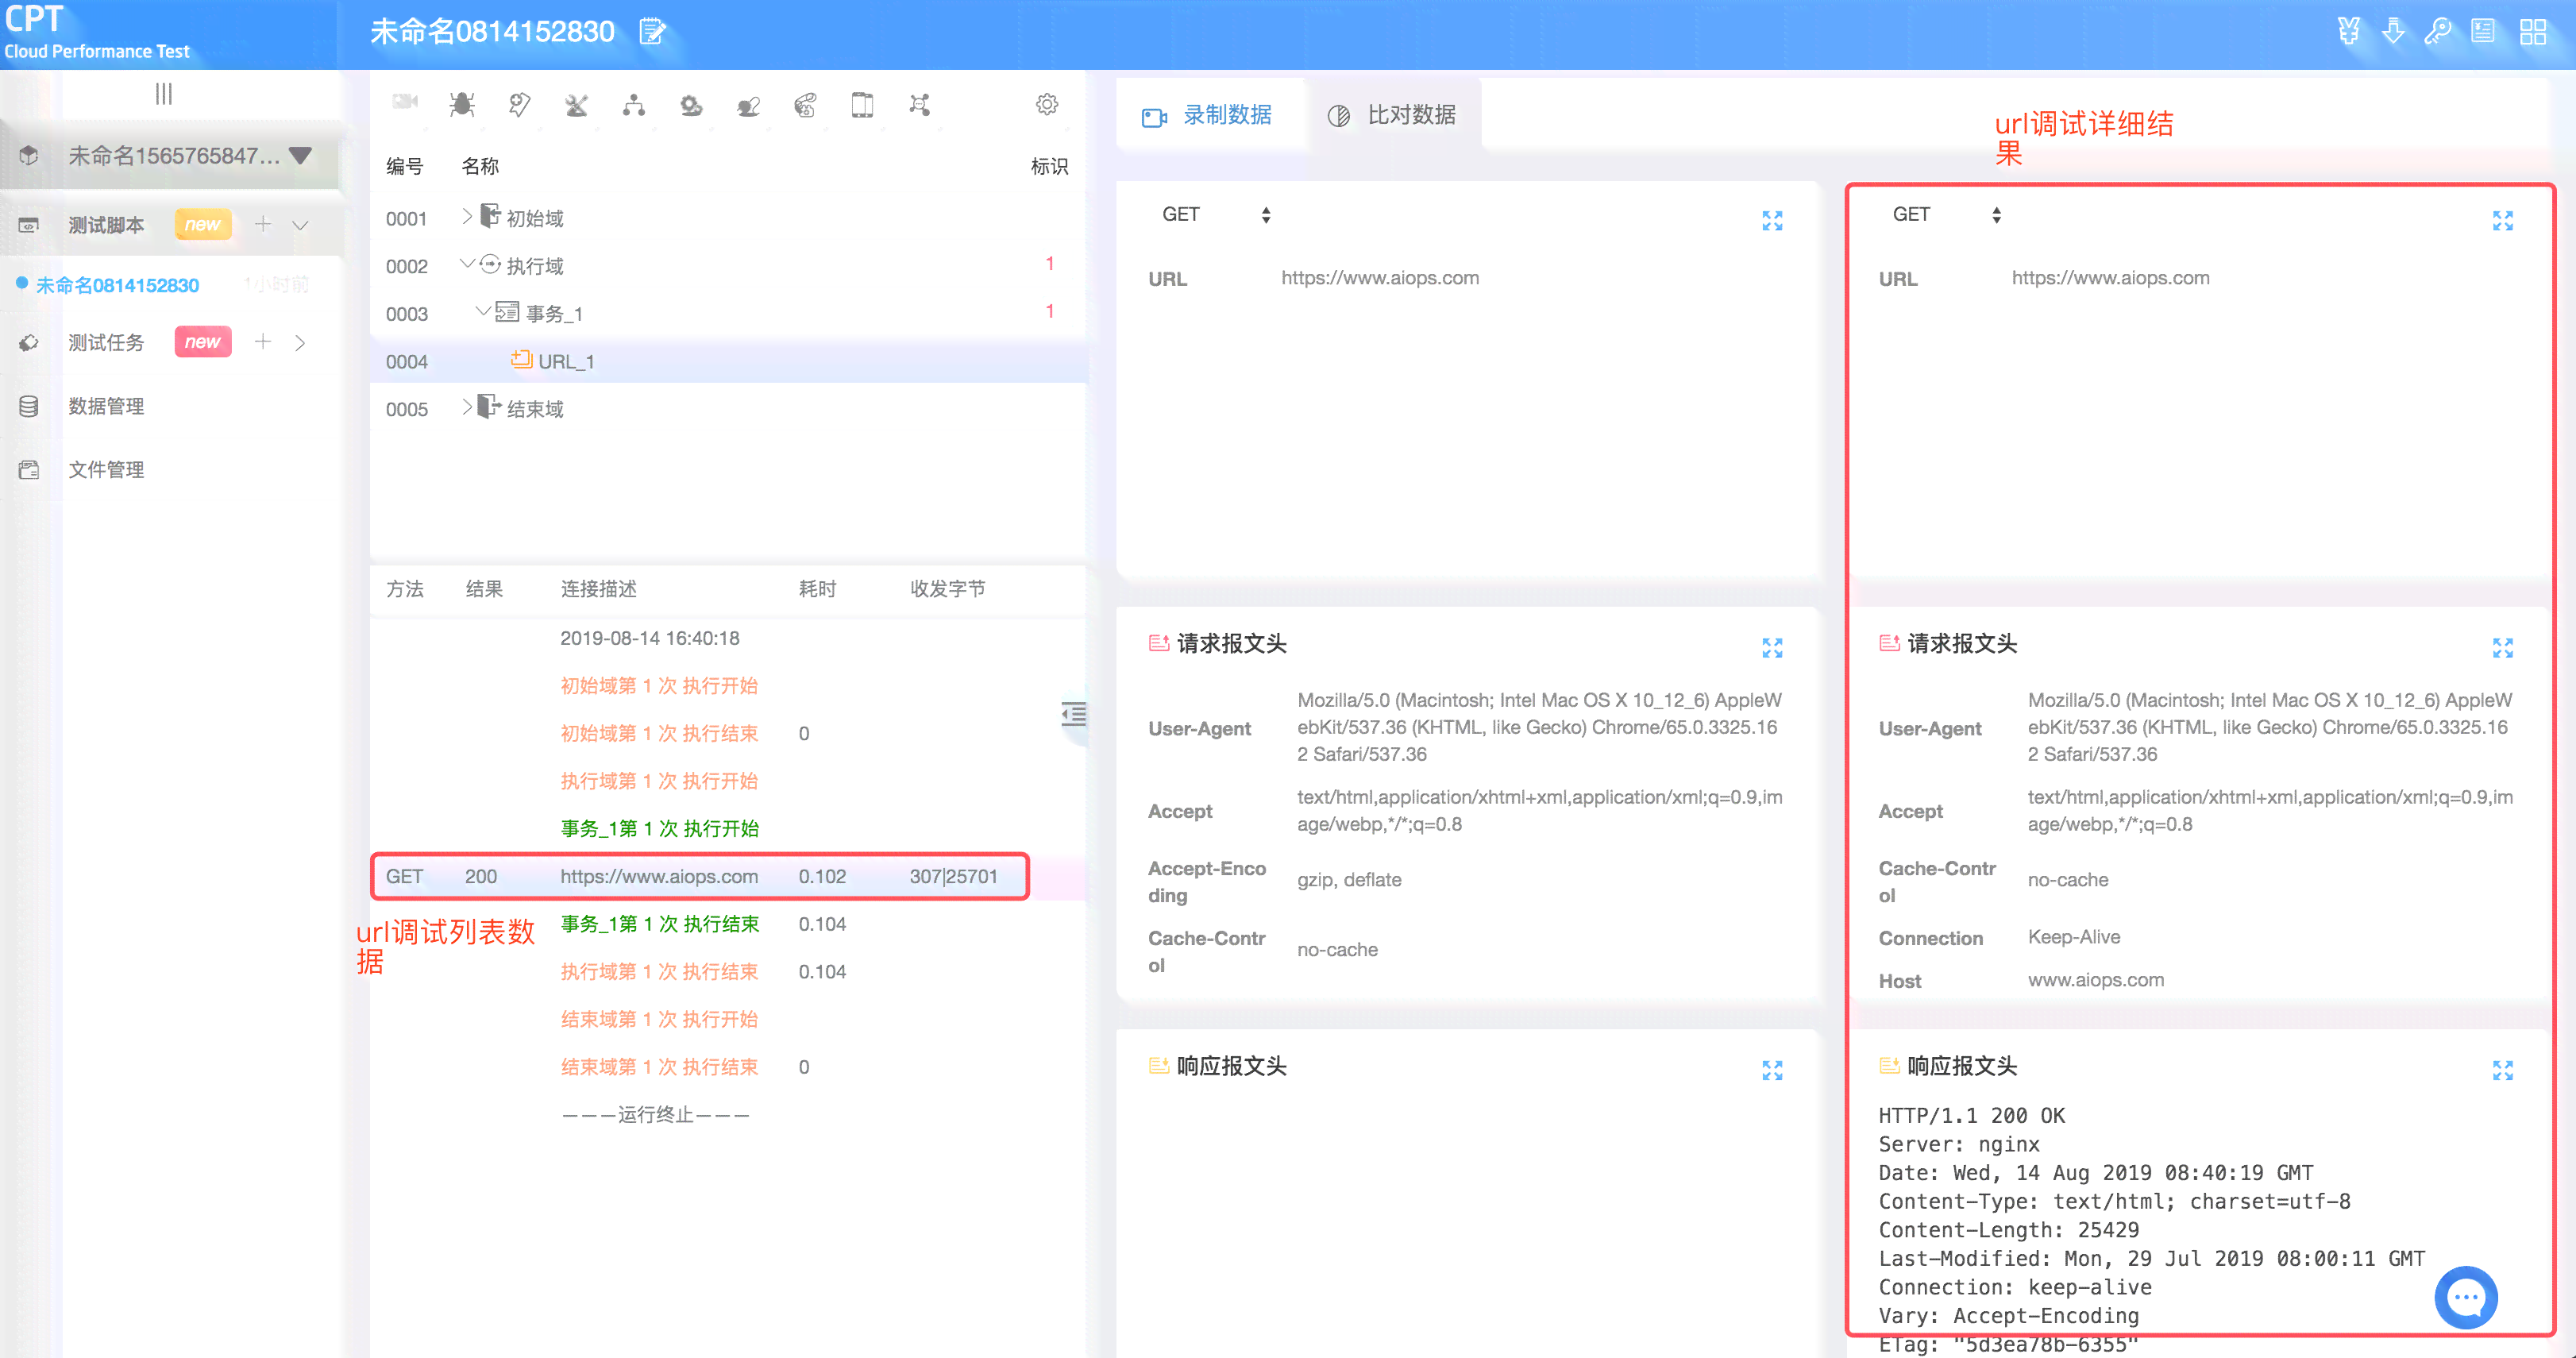2576x1358 pixels.
Task: Expand left 响应报文头 panel fullscreen
Action: coord(1772,1070)
